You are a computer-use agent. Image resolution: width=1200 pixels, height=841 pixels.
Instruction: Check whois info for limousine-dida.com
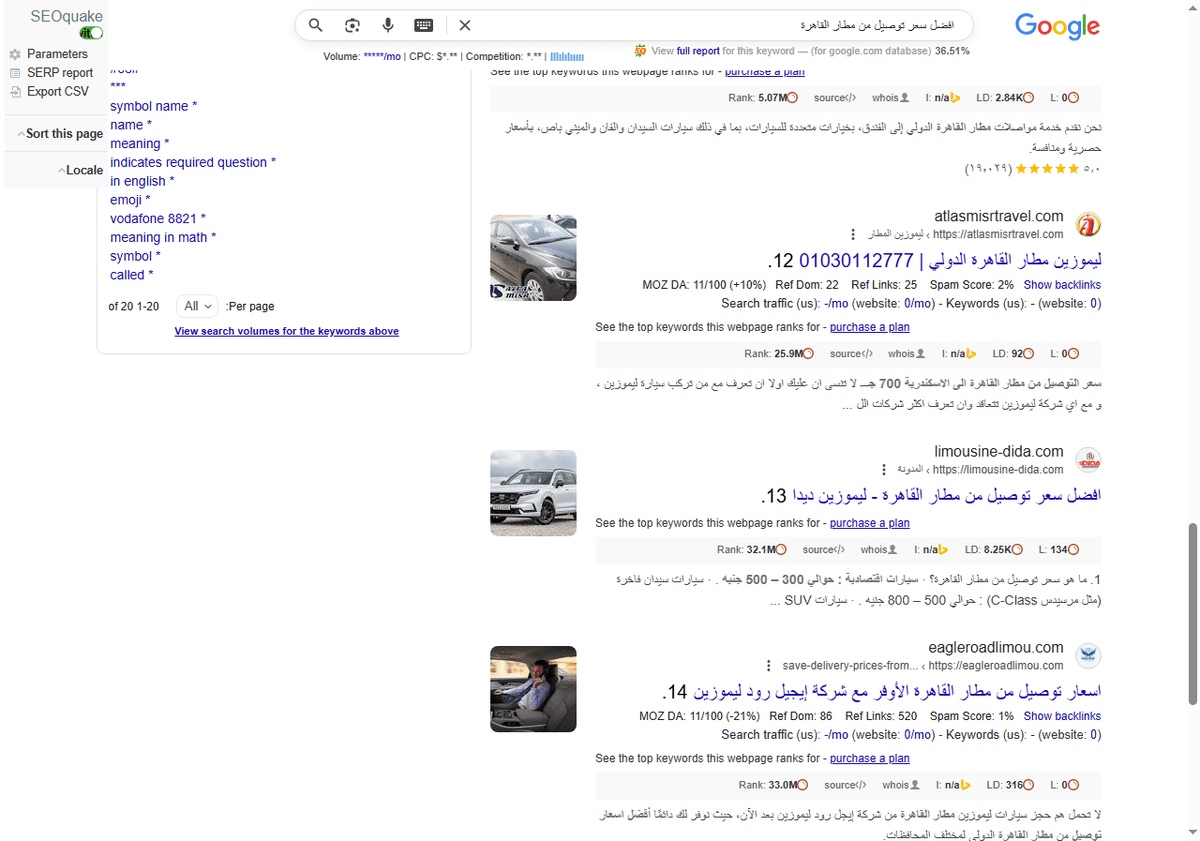coord(878,549)
